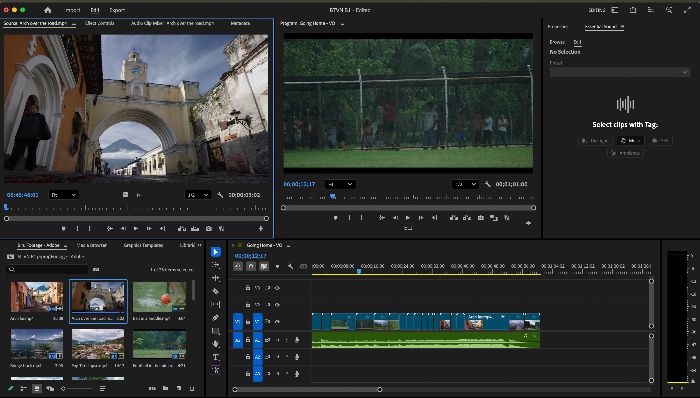Switch to the Effect Controls tab
Viewport: 700px width, 398px height.
click(100, 23)
